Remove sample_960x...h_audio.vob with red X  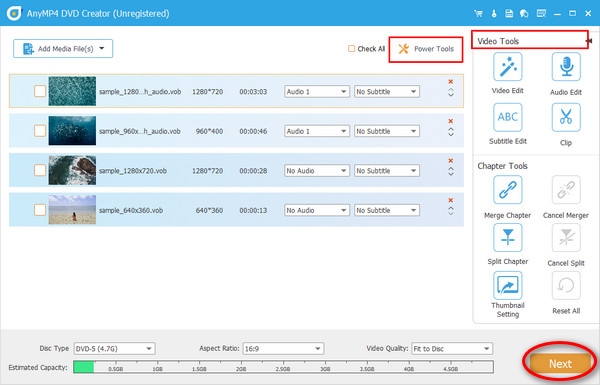tap(451, 121)
